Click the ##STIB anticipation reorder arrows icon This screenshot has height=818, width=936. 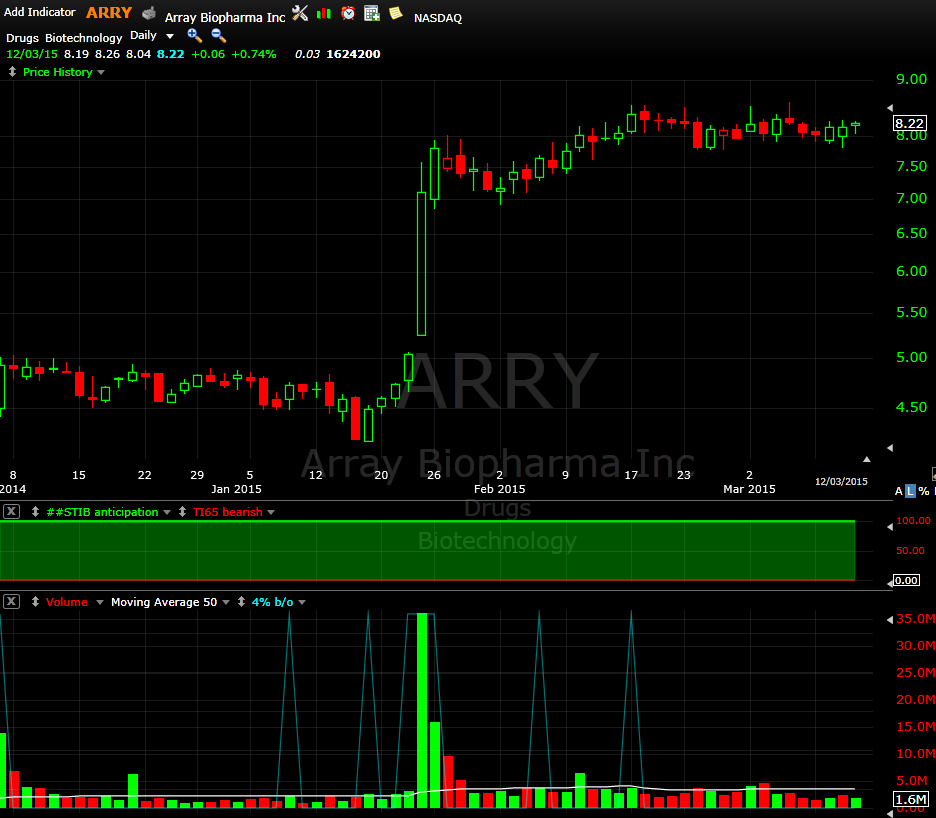coord(35,512)
